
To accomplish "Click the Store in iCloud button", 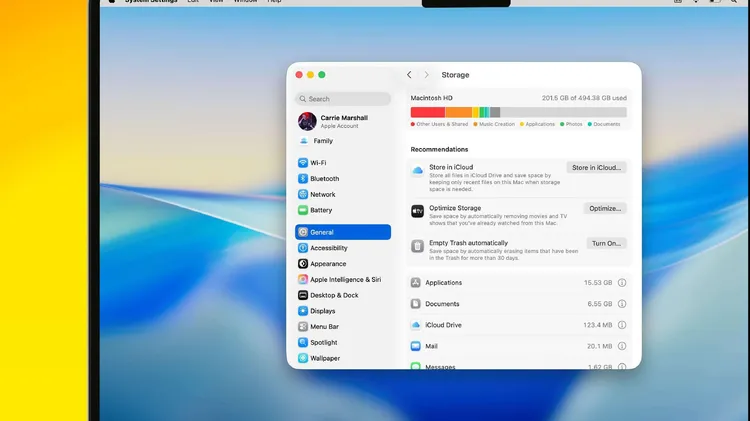I will (x=597, y=168).
